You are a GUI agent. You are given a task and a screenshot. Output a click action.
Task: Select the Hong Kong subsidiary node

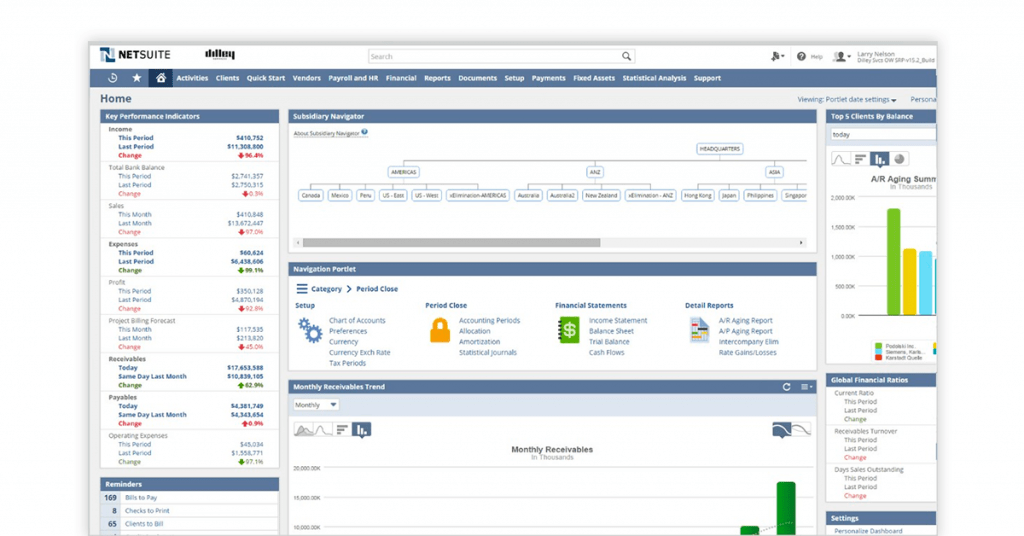697,195
